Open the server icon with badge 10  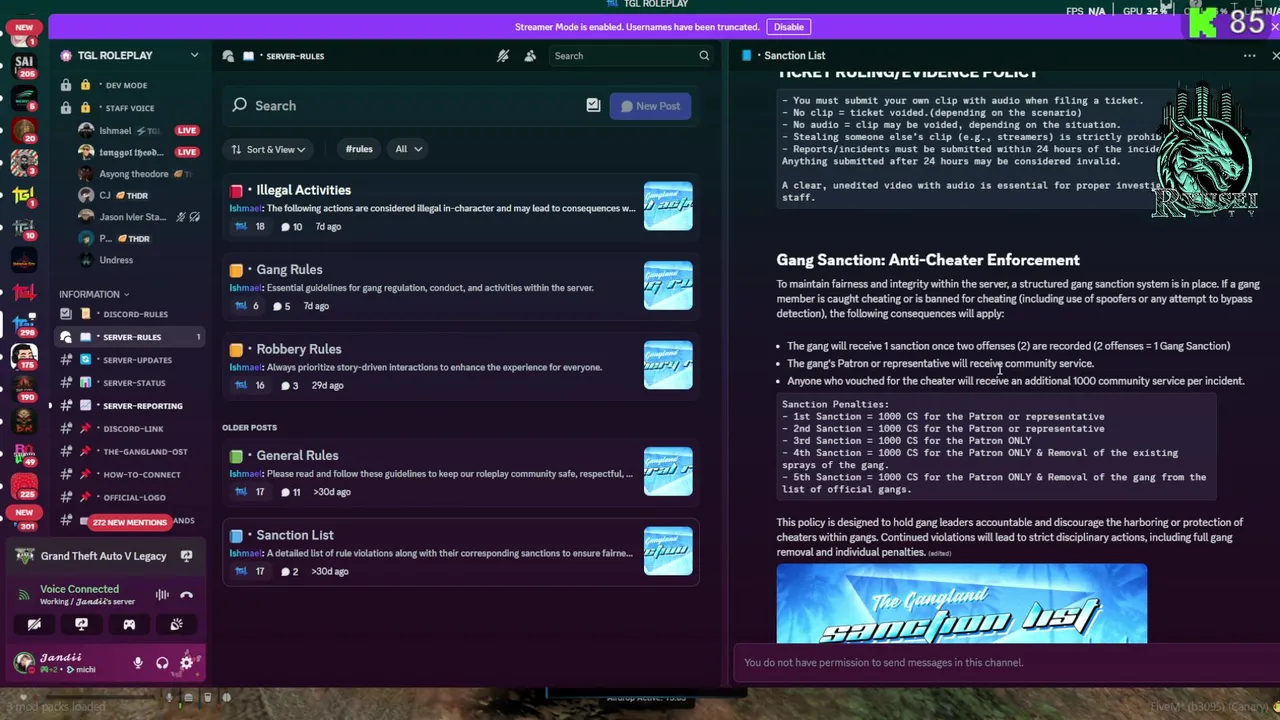[24, 227]
